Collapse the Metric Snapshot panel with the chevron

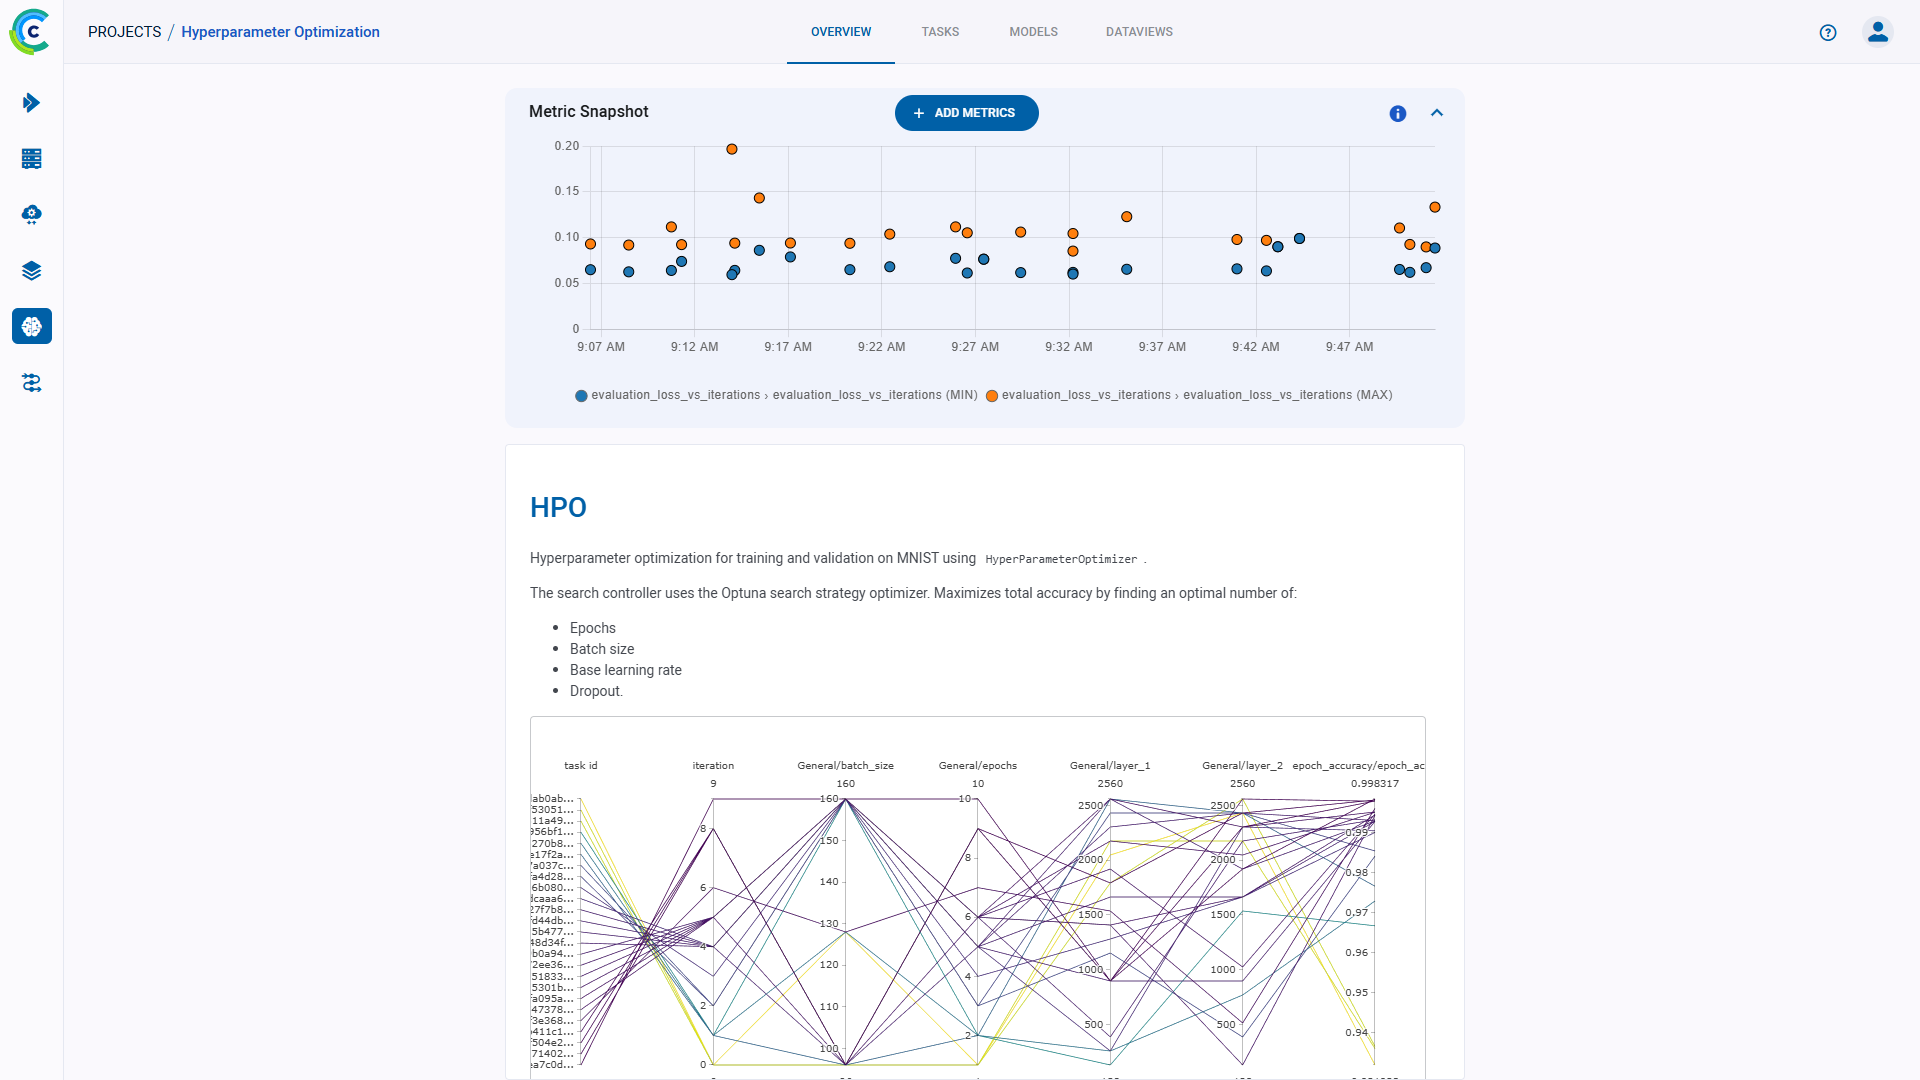point(1437,113)
